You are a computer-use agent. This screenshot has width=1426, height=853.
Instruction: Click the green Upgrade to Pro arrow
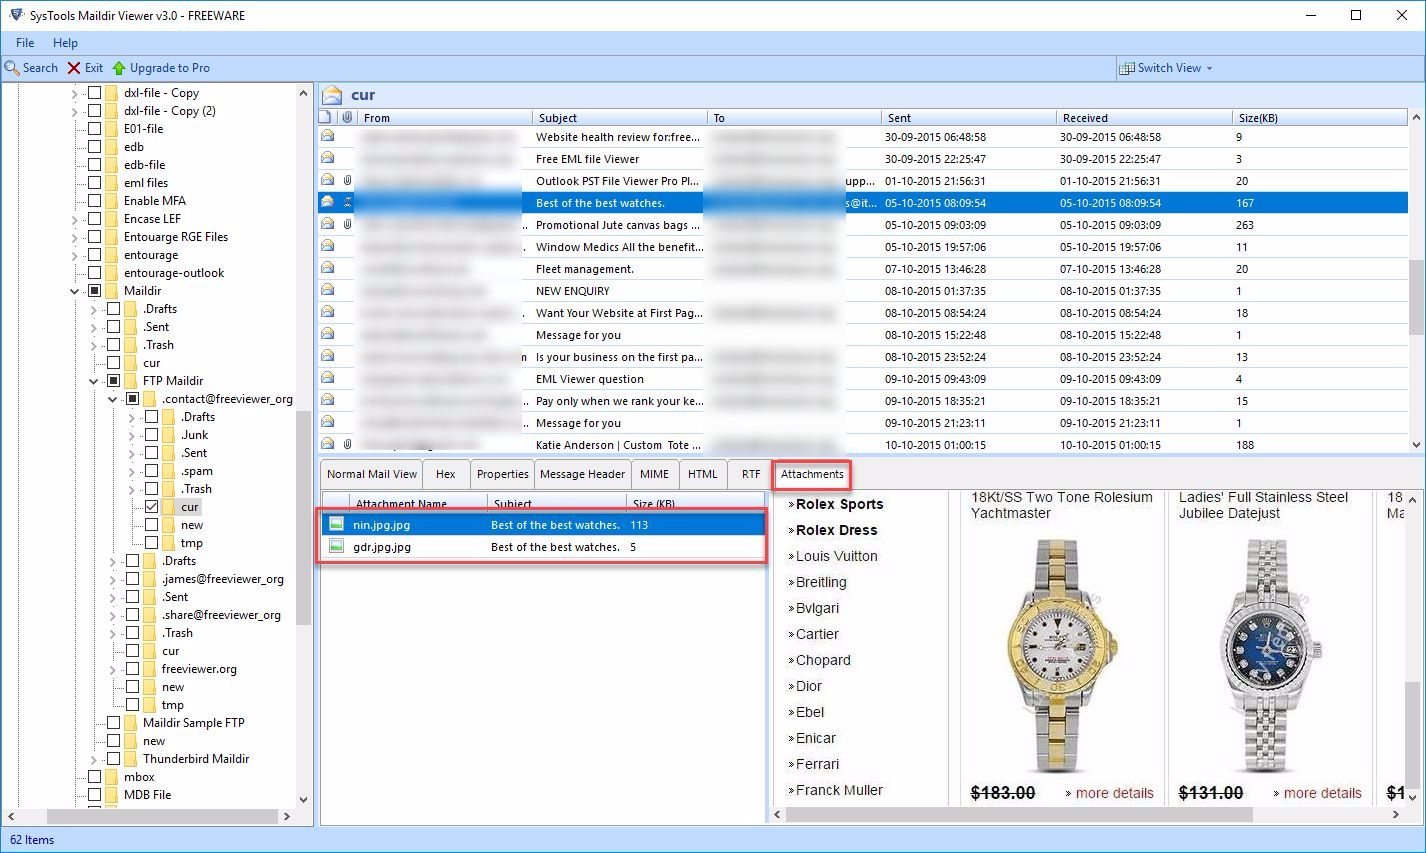(119, 68)
